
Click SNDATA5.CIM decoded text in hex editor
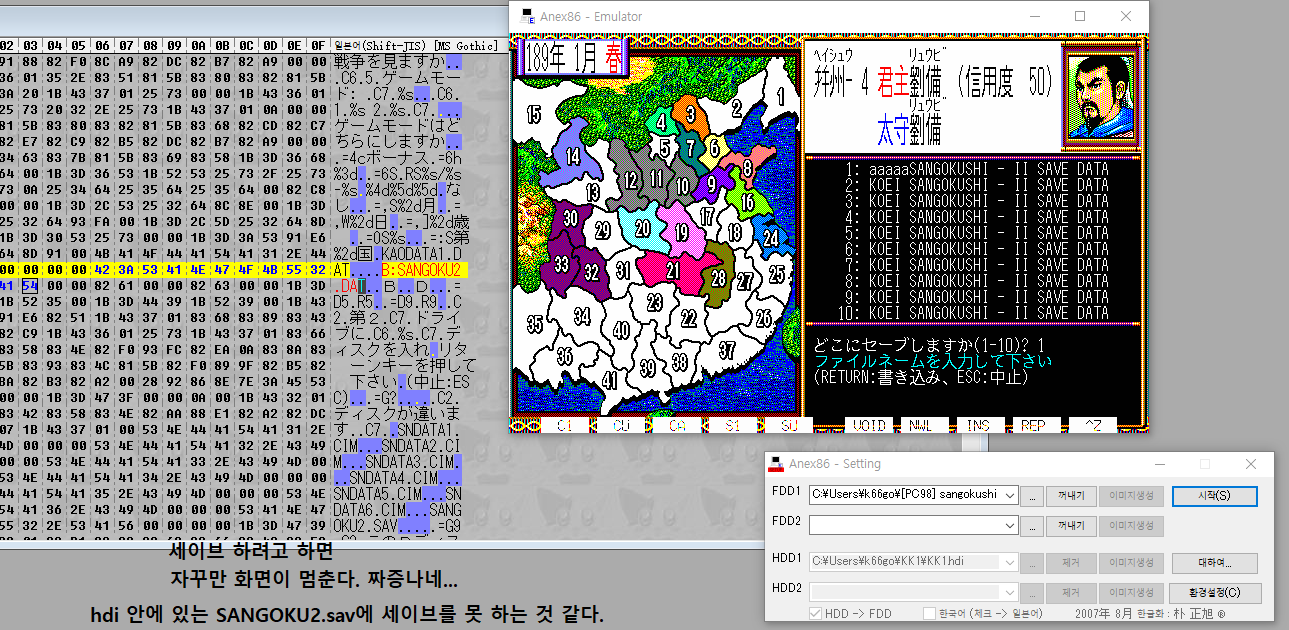378,493
